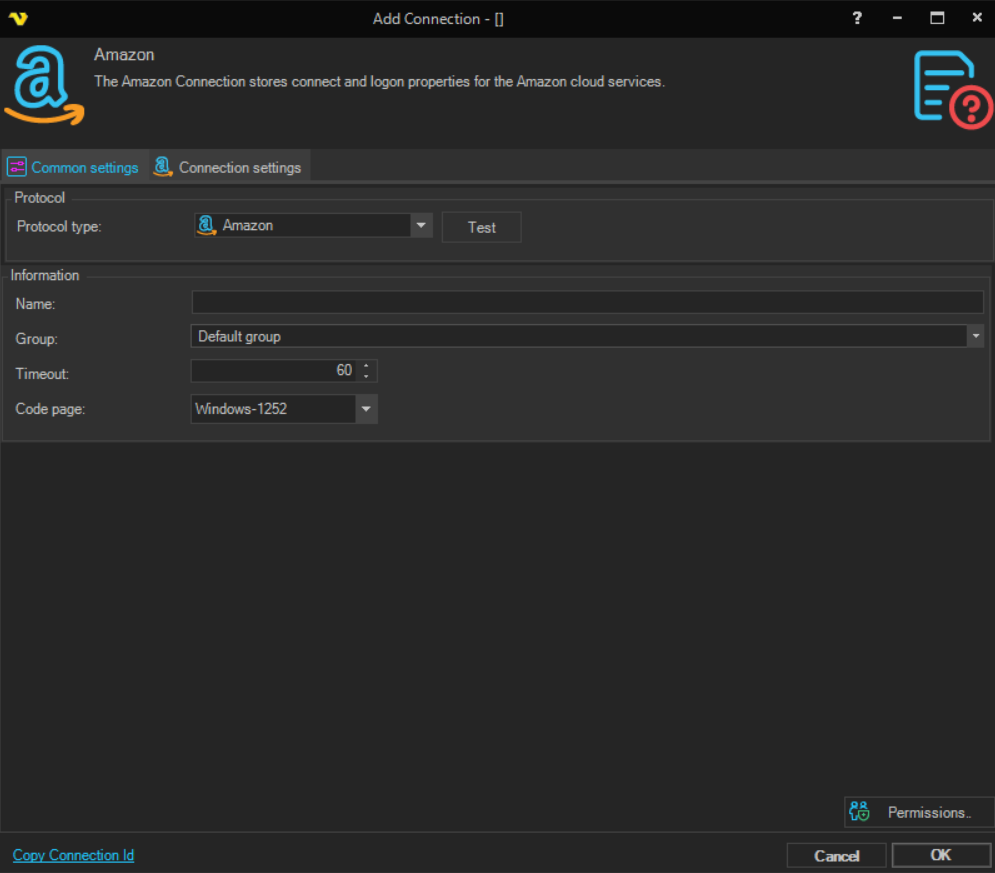The width and height of the screenshot is (995, 873).
Task: Click the Permissions button with users icon
Action: click(918, 812)
